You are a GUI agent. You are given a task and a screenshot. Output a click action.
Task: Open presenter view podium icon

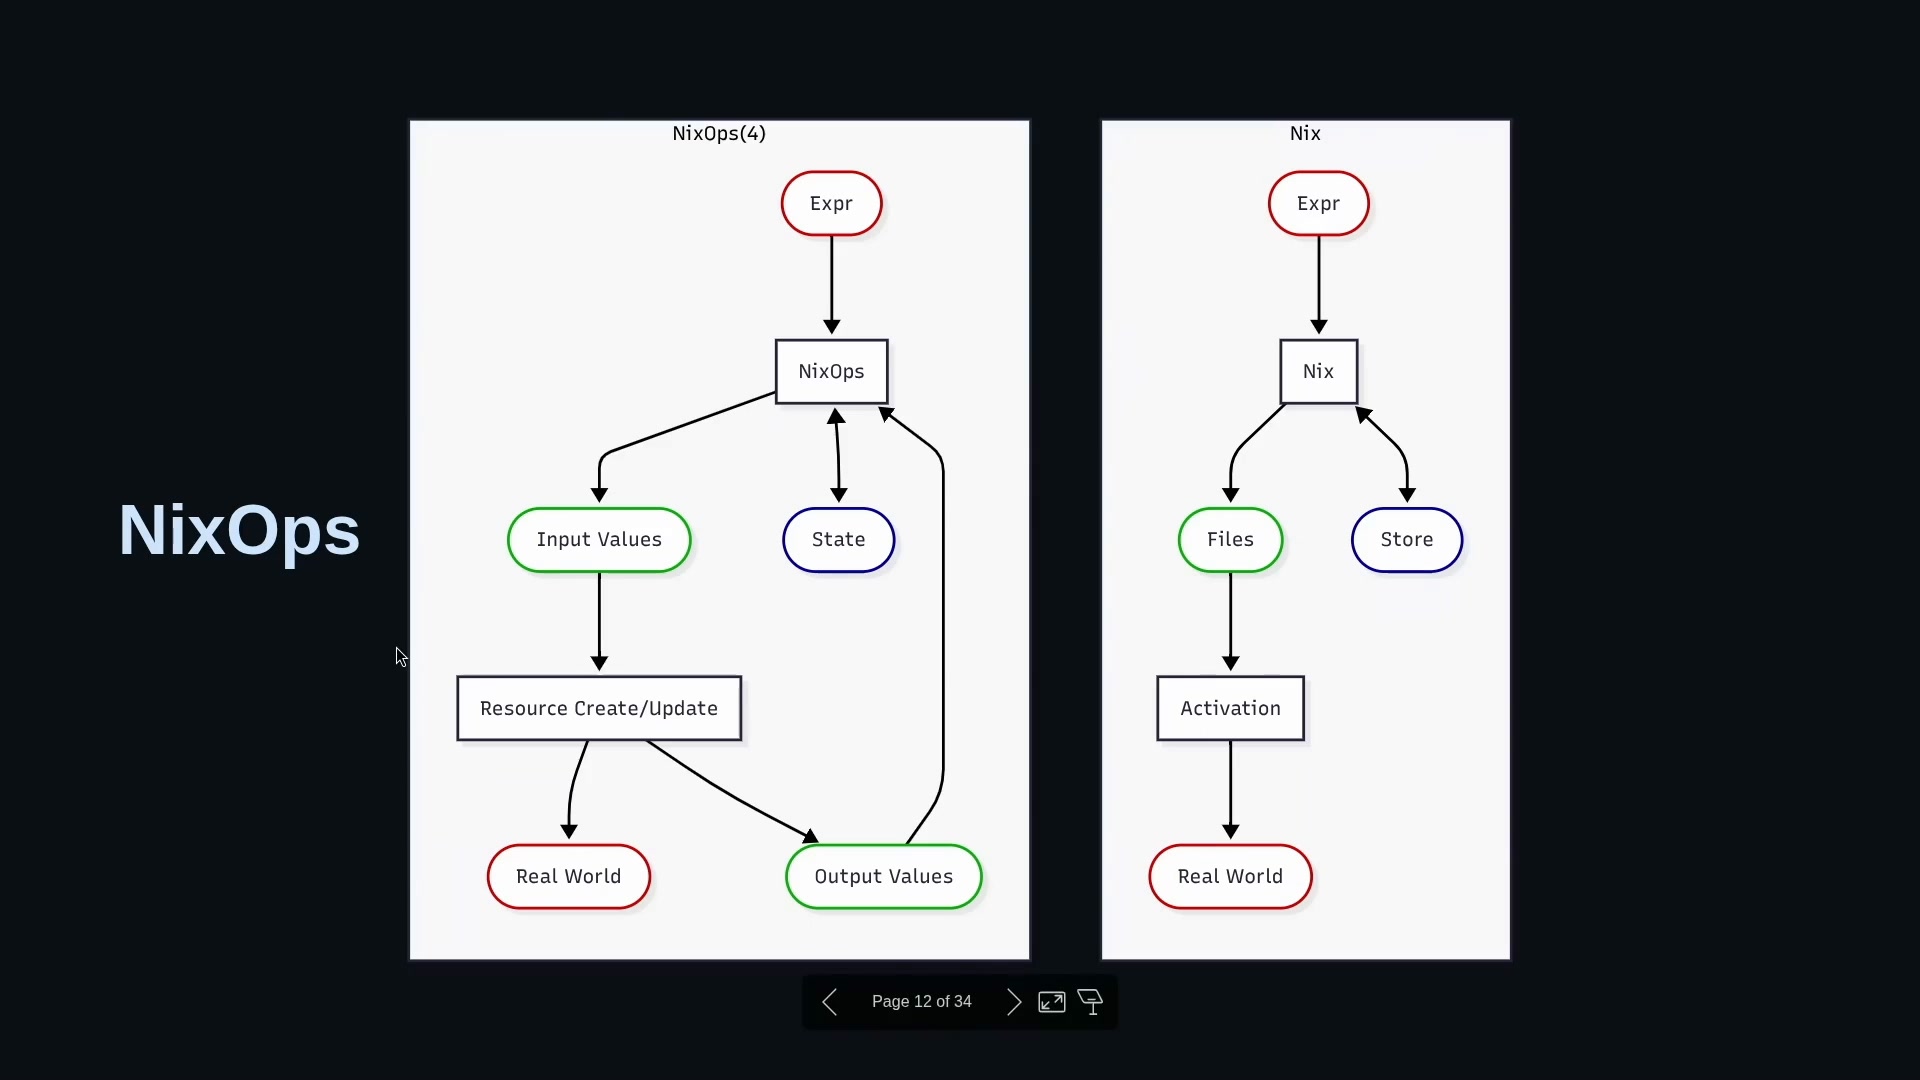tap(1091, 1002)
